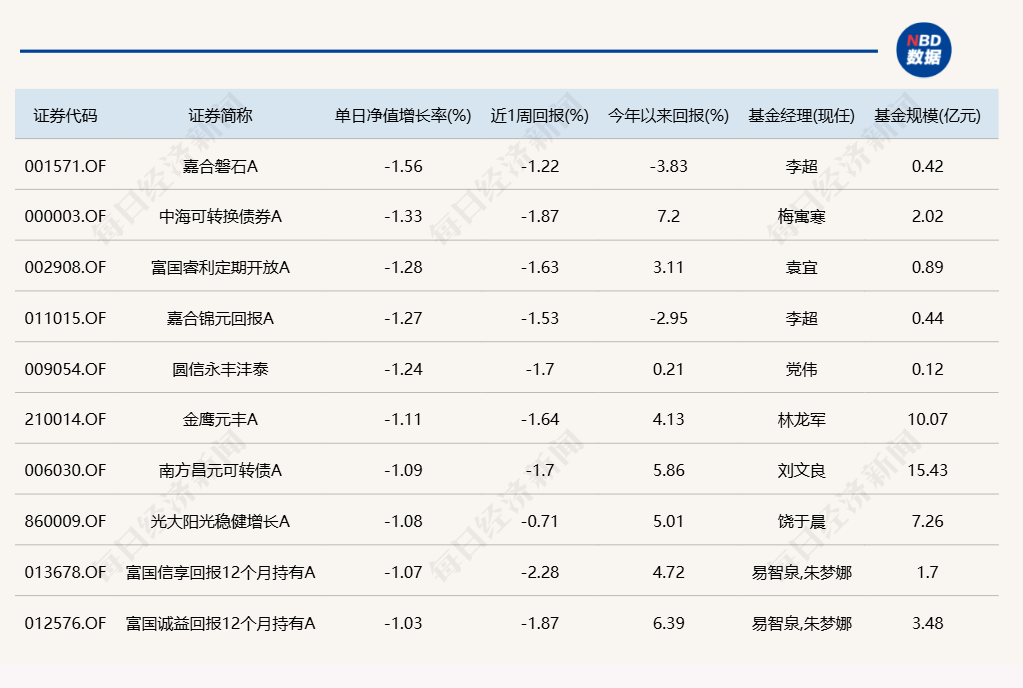Click weekly return value -2.28
This screenshot has height=688, width=1023.
540,572
